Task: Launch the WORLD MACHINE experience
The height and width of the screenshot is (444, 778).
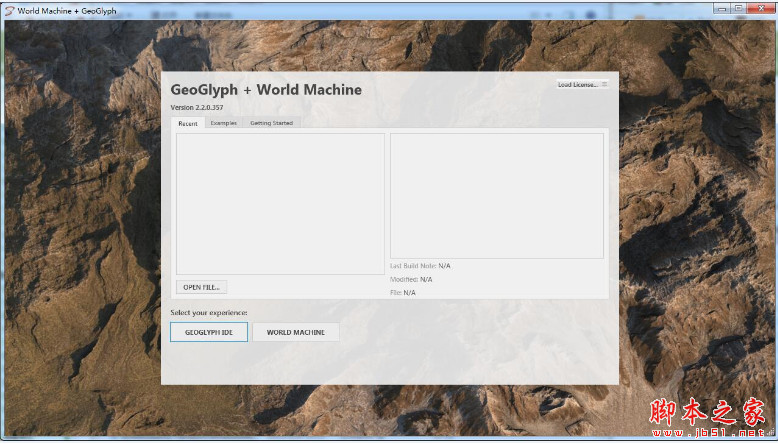Action: (296, 332)
